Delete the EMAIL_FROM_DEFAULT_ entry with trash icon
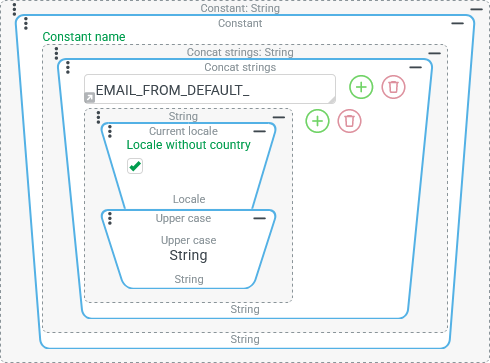The width and height of the screenshot is (490, 363). 393,87
